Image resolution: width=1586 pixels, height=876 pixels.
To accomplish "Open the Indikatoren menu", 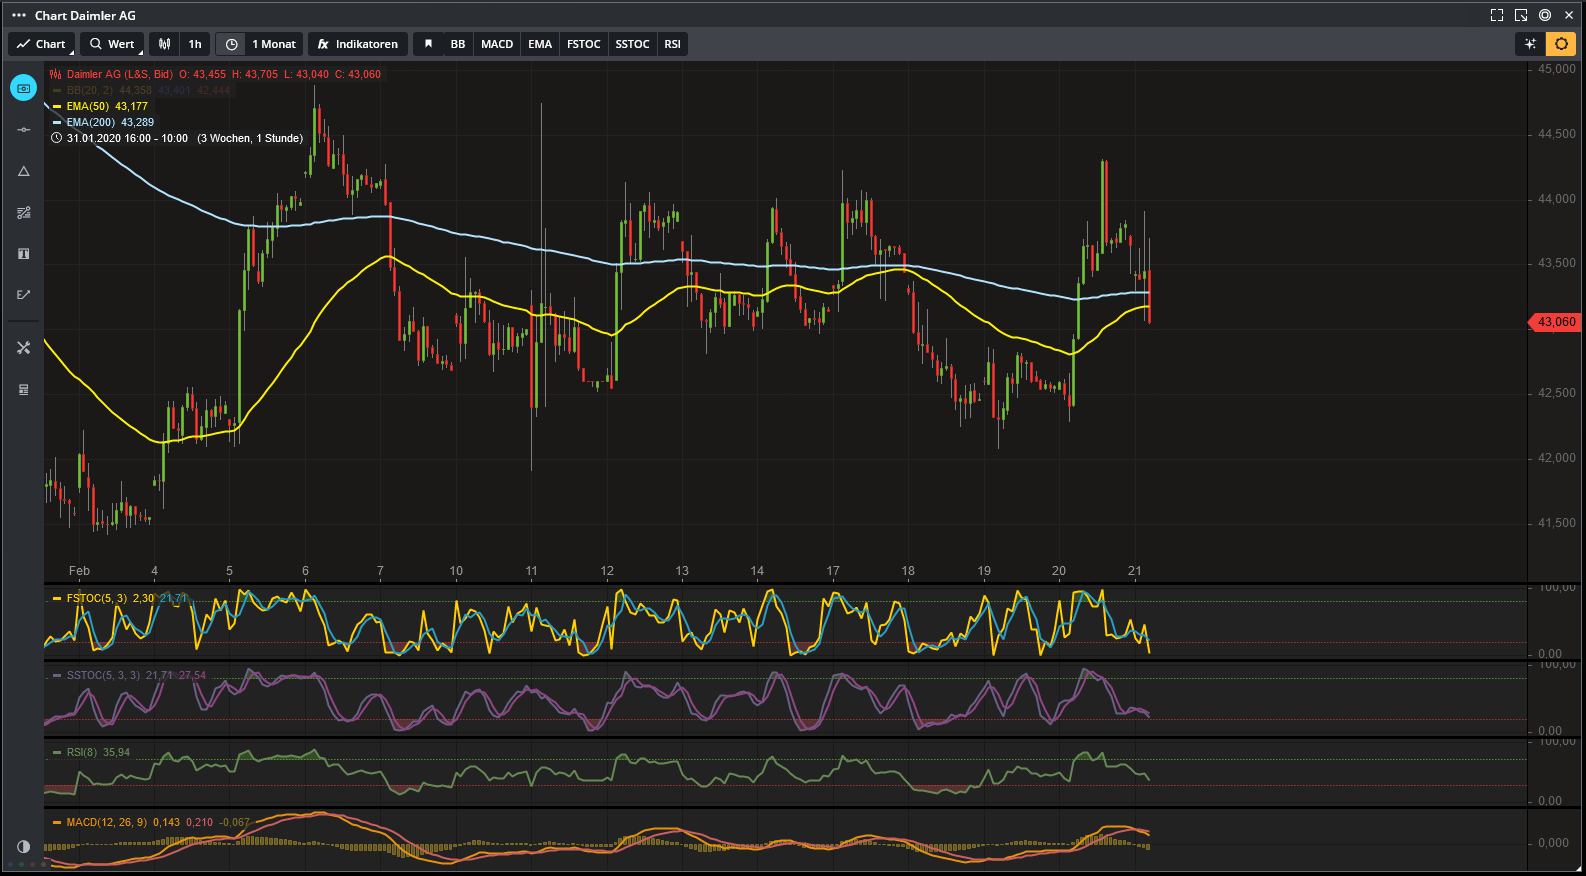I will 357,44.
